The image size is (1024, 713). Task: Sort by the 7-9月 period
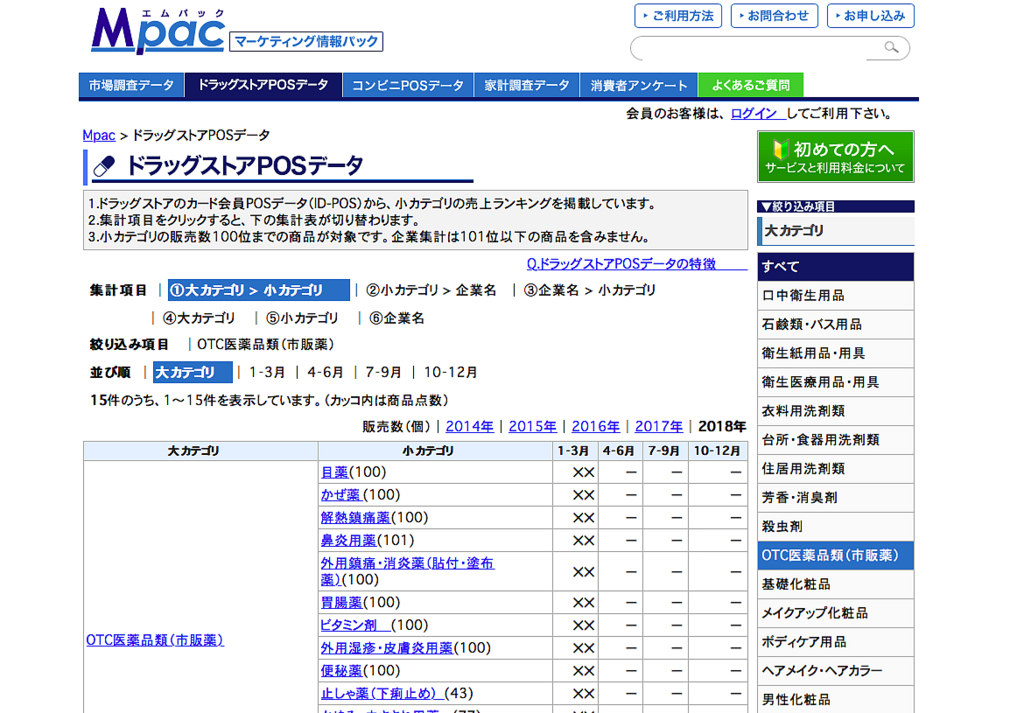[x=383, y=372]
